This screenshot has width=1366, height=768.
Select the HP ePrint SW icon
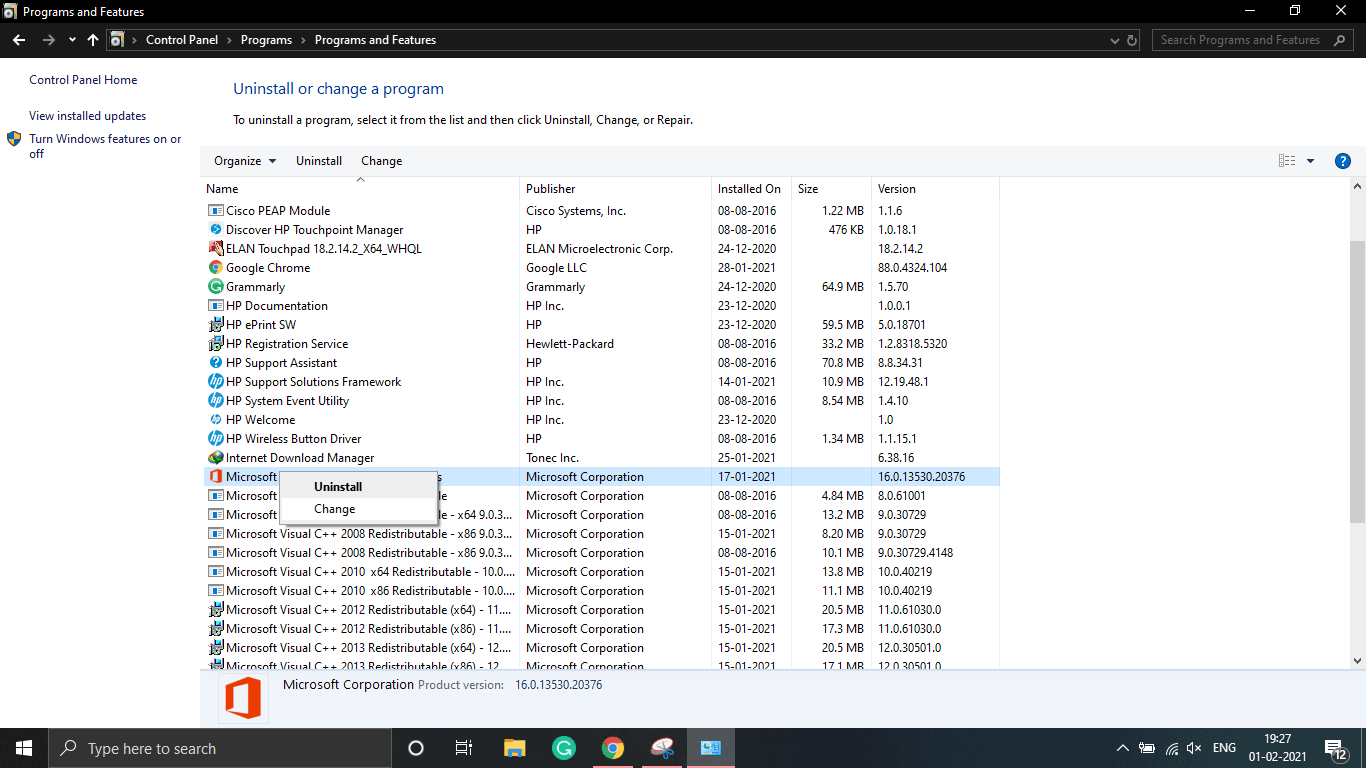click(215, 325)
